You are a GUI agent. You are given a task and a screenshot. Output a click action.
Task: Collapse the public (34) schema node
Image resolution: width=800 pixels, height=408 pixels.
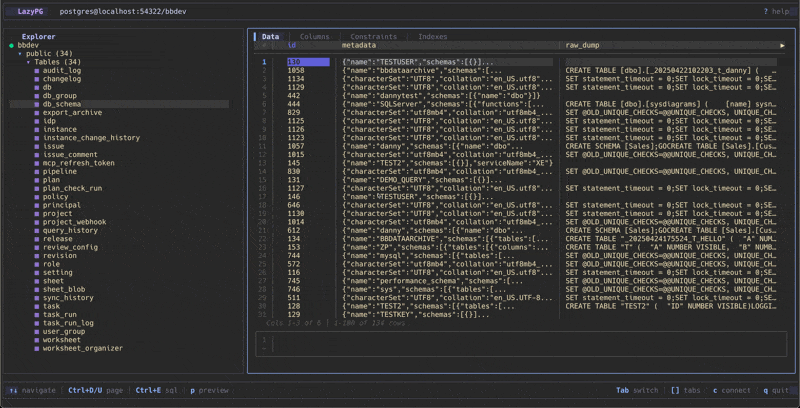(x=20, y=54)
